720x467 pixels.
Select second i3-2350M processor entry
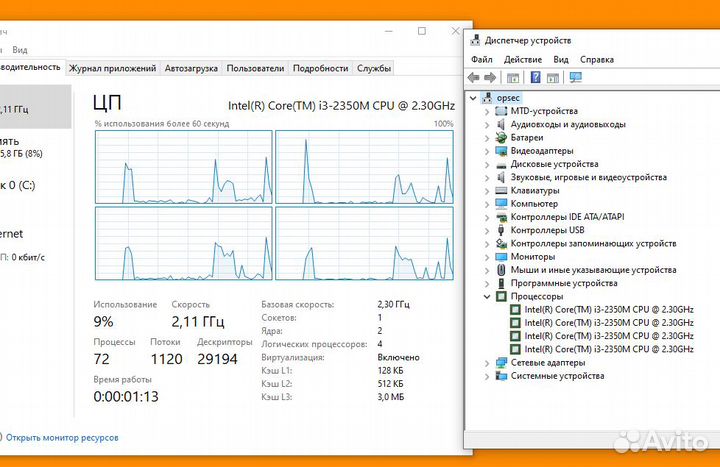click(x=609, y=323)
